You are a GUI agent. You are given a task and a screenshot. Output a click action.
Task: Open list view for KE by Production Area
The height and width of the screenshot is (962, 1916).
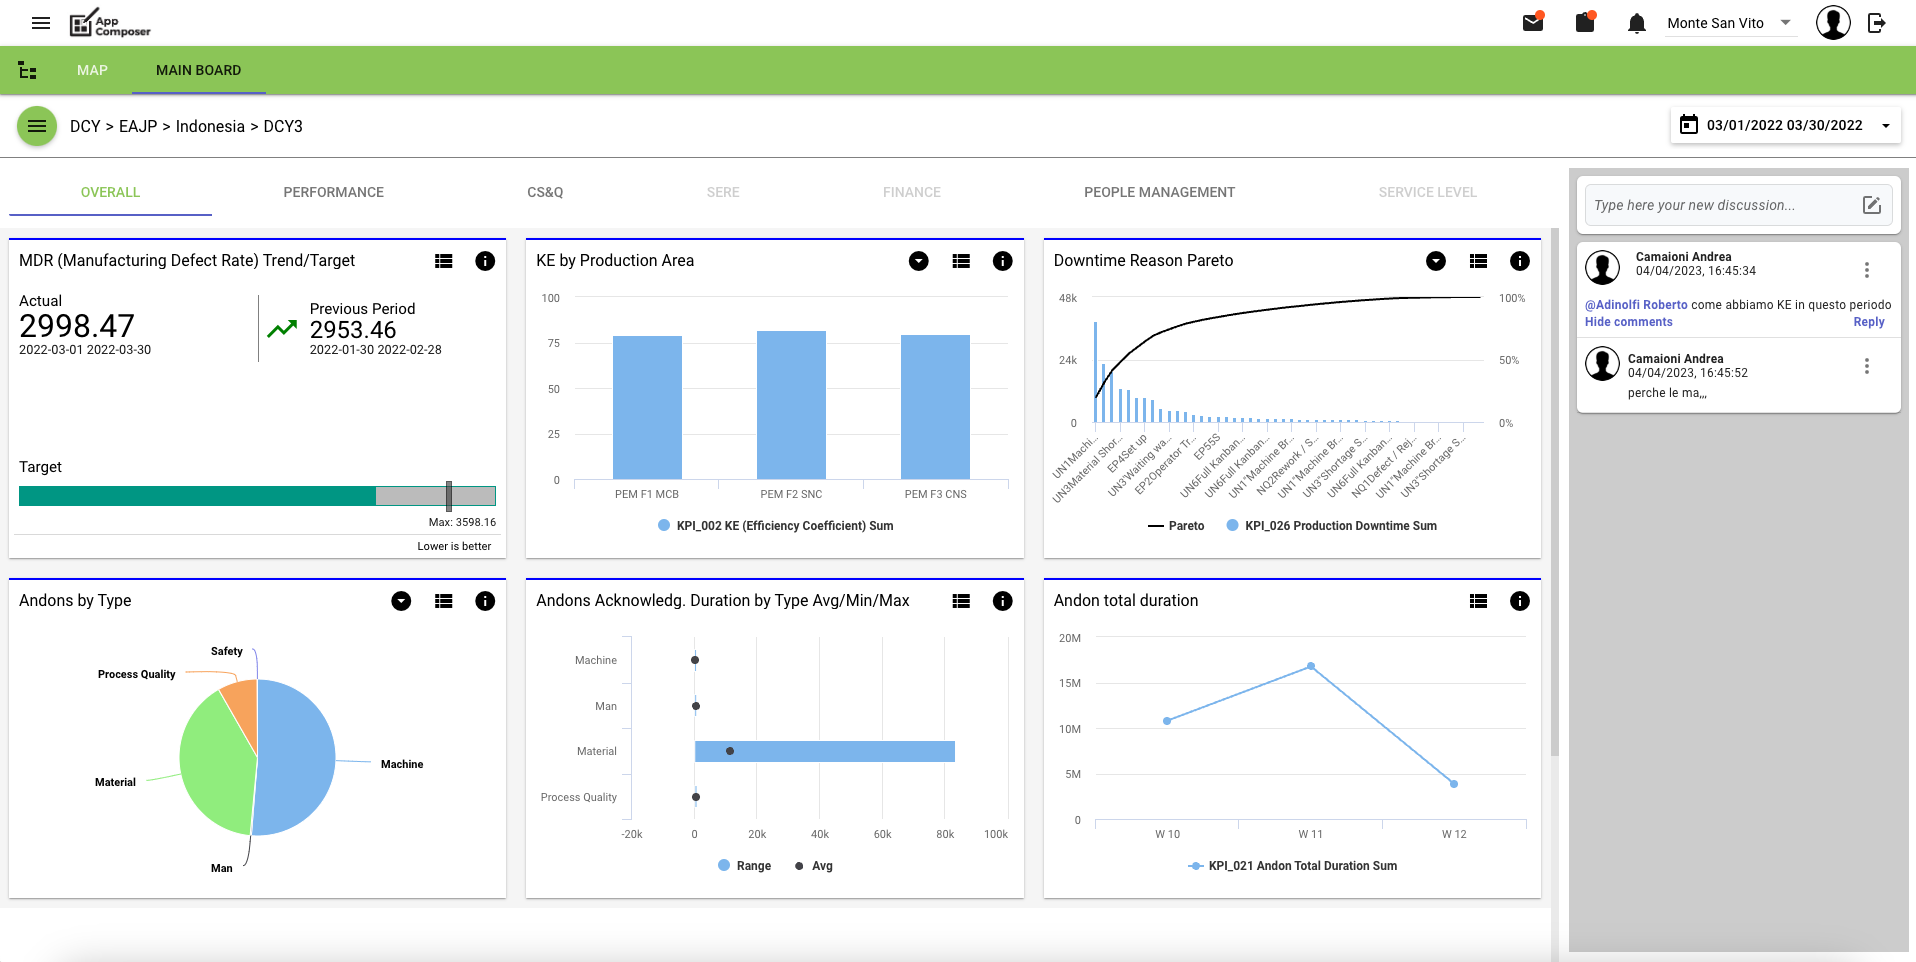961,261
